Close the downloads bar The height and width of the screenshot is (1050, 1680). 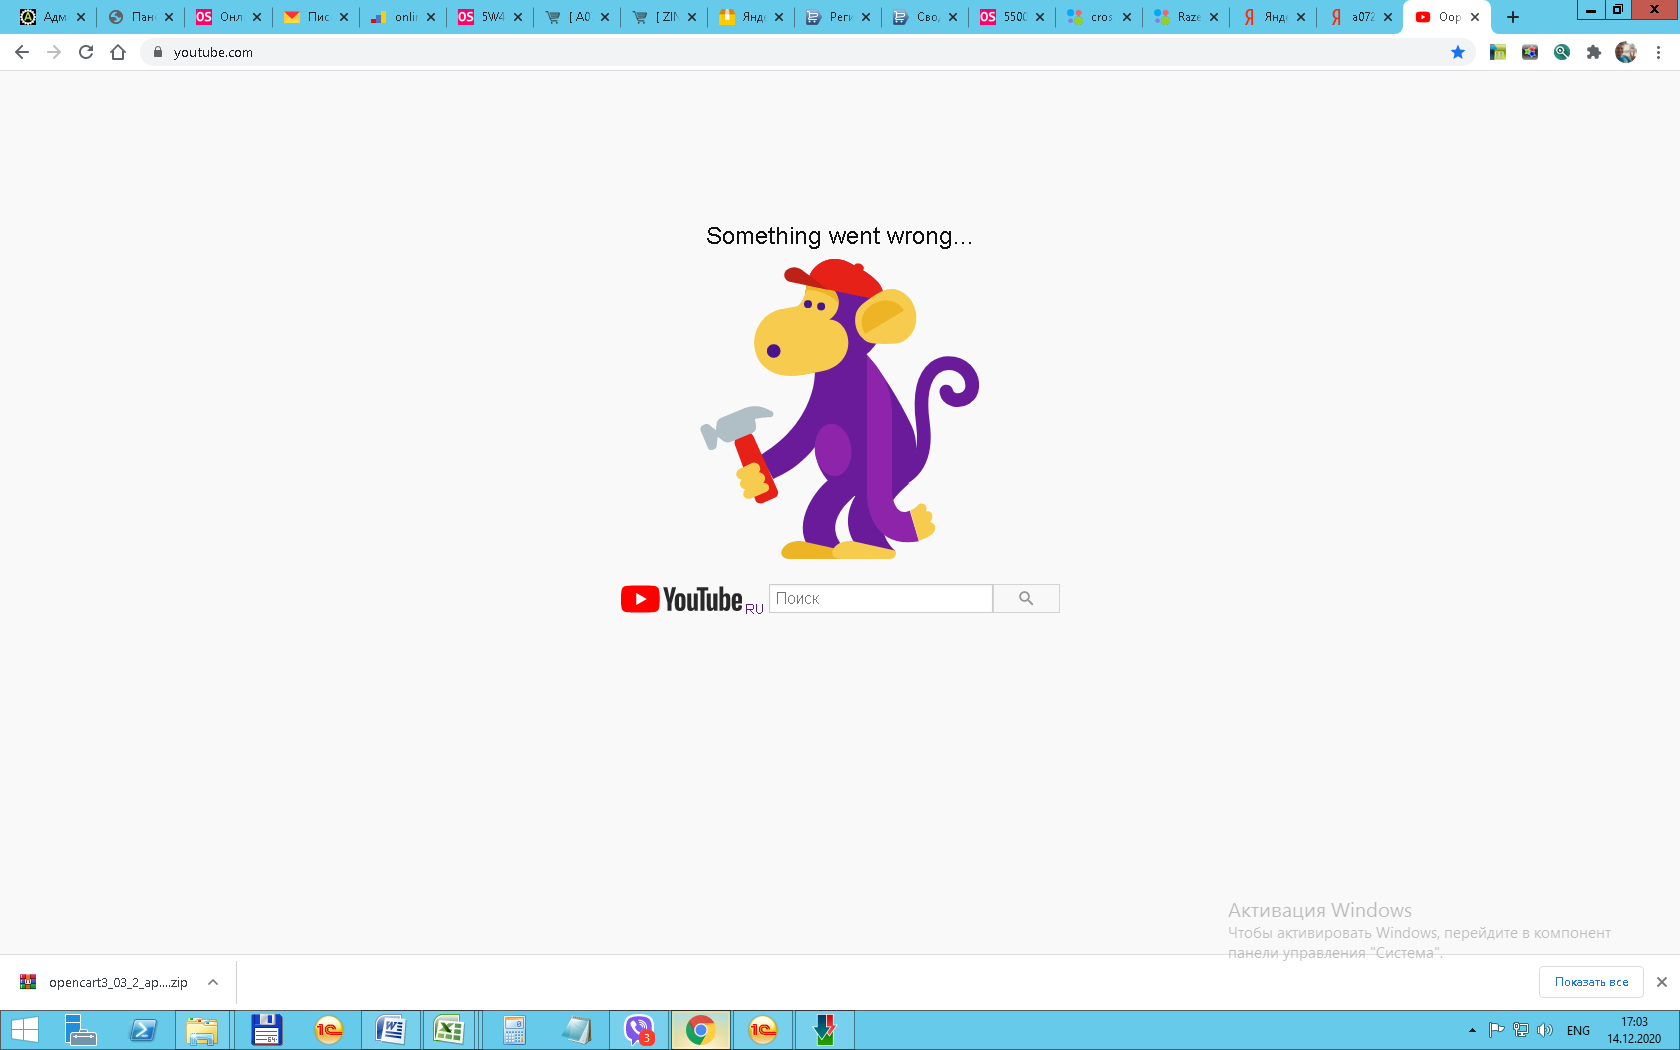click(1662, 982)
